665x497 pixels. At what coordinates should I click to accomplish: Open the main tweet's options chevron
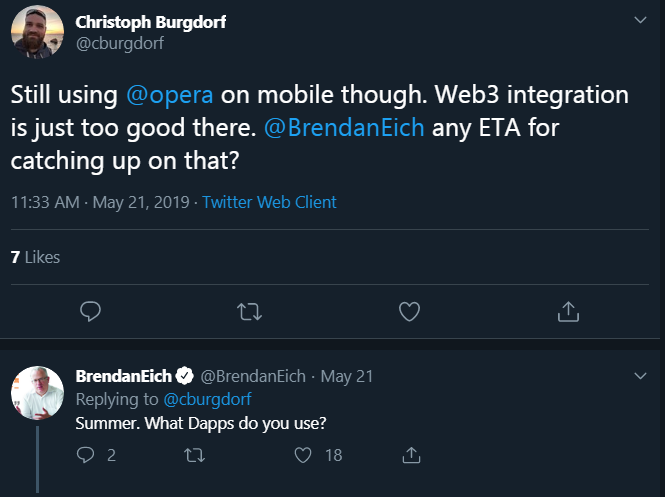[x=640, y=20]
